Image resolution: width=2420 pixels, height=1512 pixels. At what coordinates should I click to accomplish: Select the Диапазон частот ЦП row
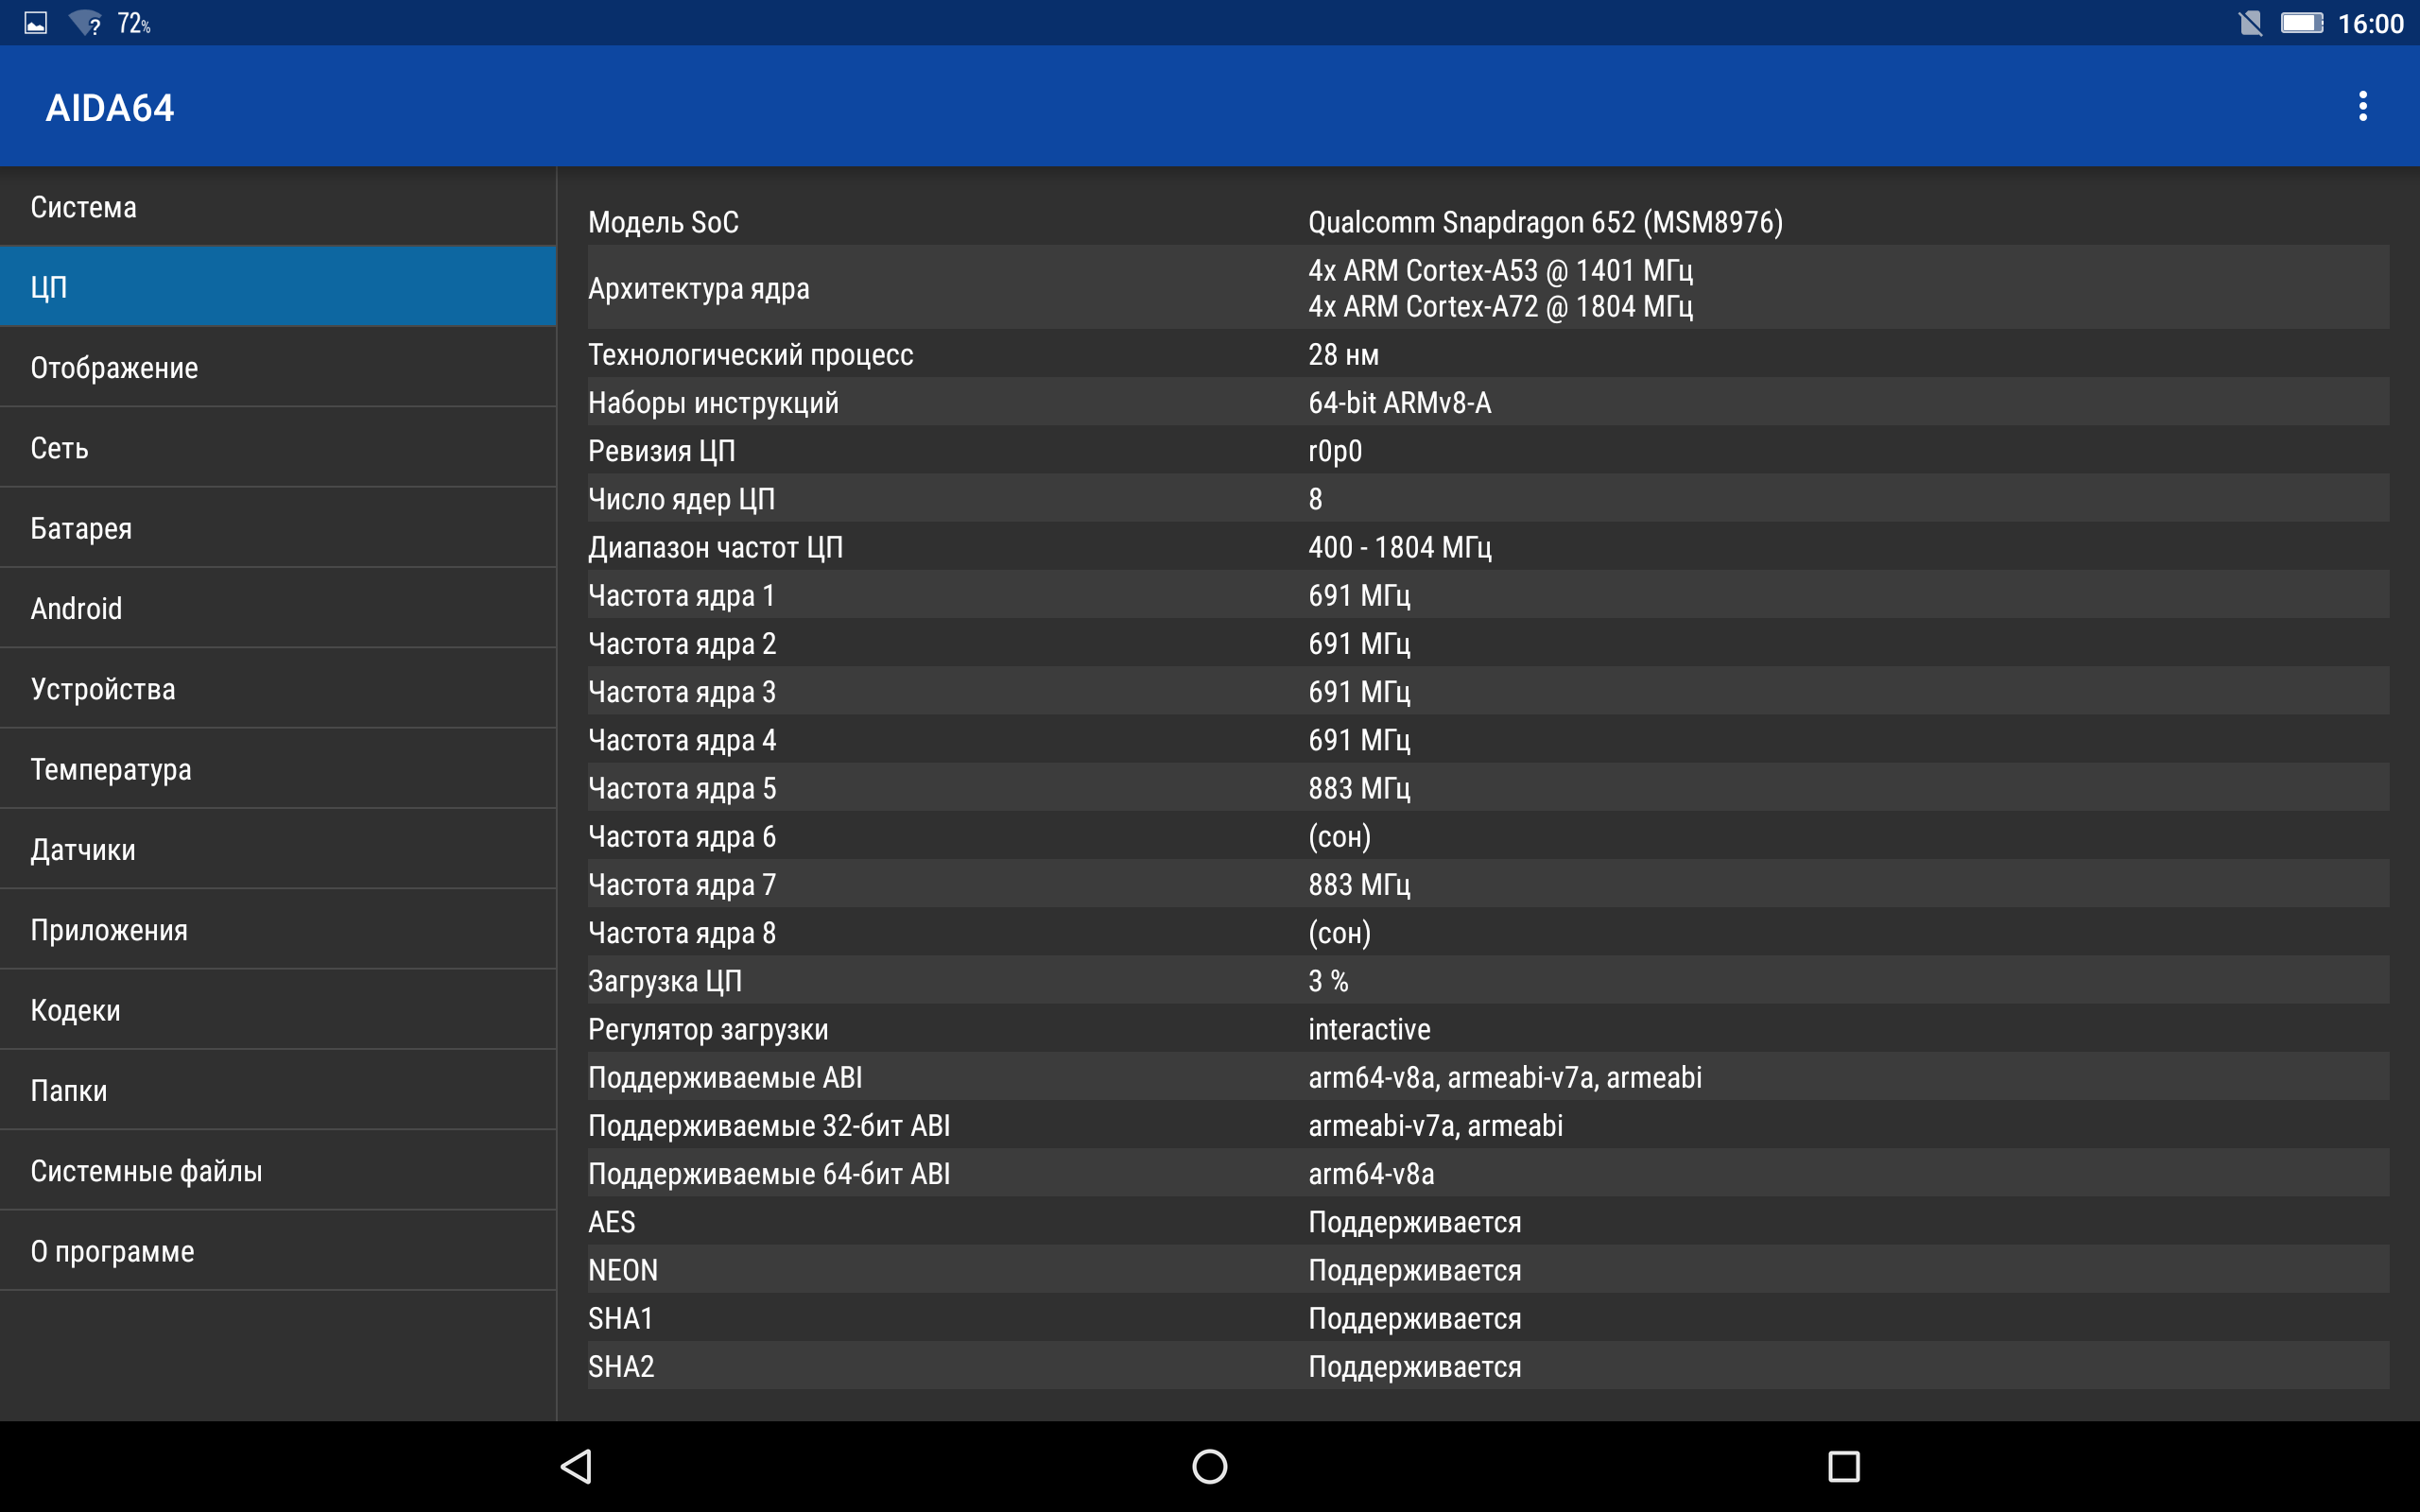(1488, 546)
